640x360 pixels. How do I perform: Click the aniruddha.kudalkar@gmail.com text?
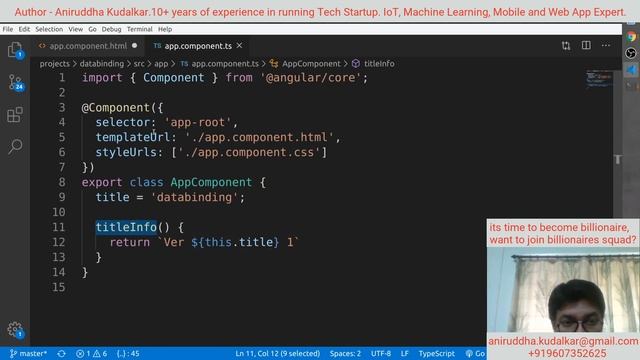coord(563,341)
